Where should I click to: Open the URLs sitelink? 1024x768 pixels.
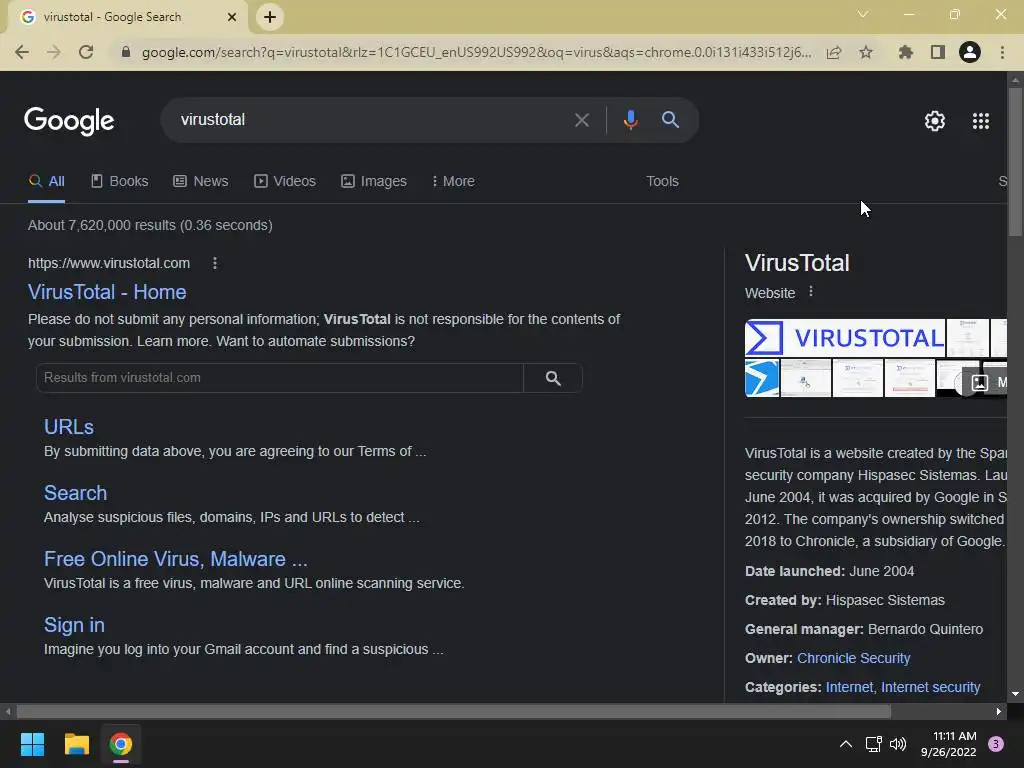coord(69,427)
